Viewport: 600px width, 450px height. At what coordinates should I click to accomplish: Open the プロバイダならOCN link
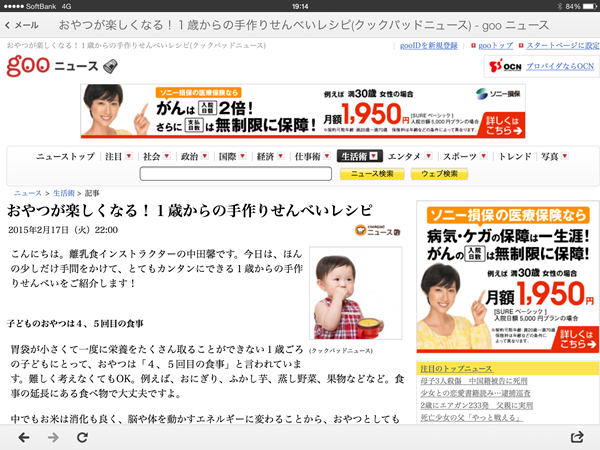560,66
